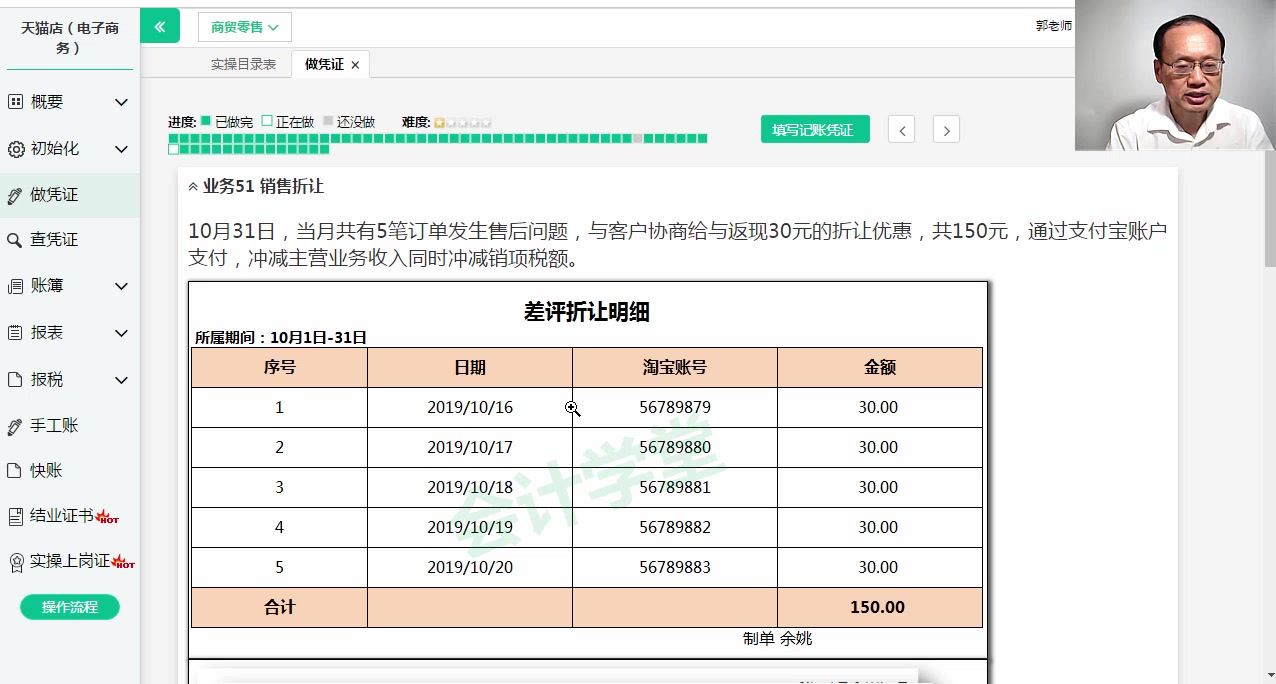Click the next arrow beside 填写记账凭证
Image resolution: width=1276 pixels, height=684 pixels.
[x=945, y=129]
